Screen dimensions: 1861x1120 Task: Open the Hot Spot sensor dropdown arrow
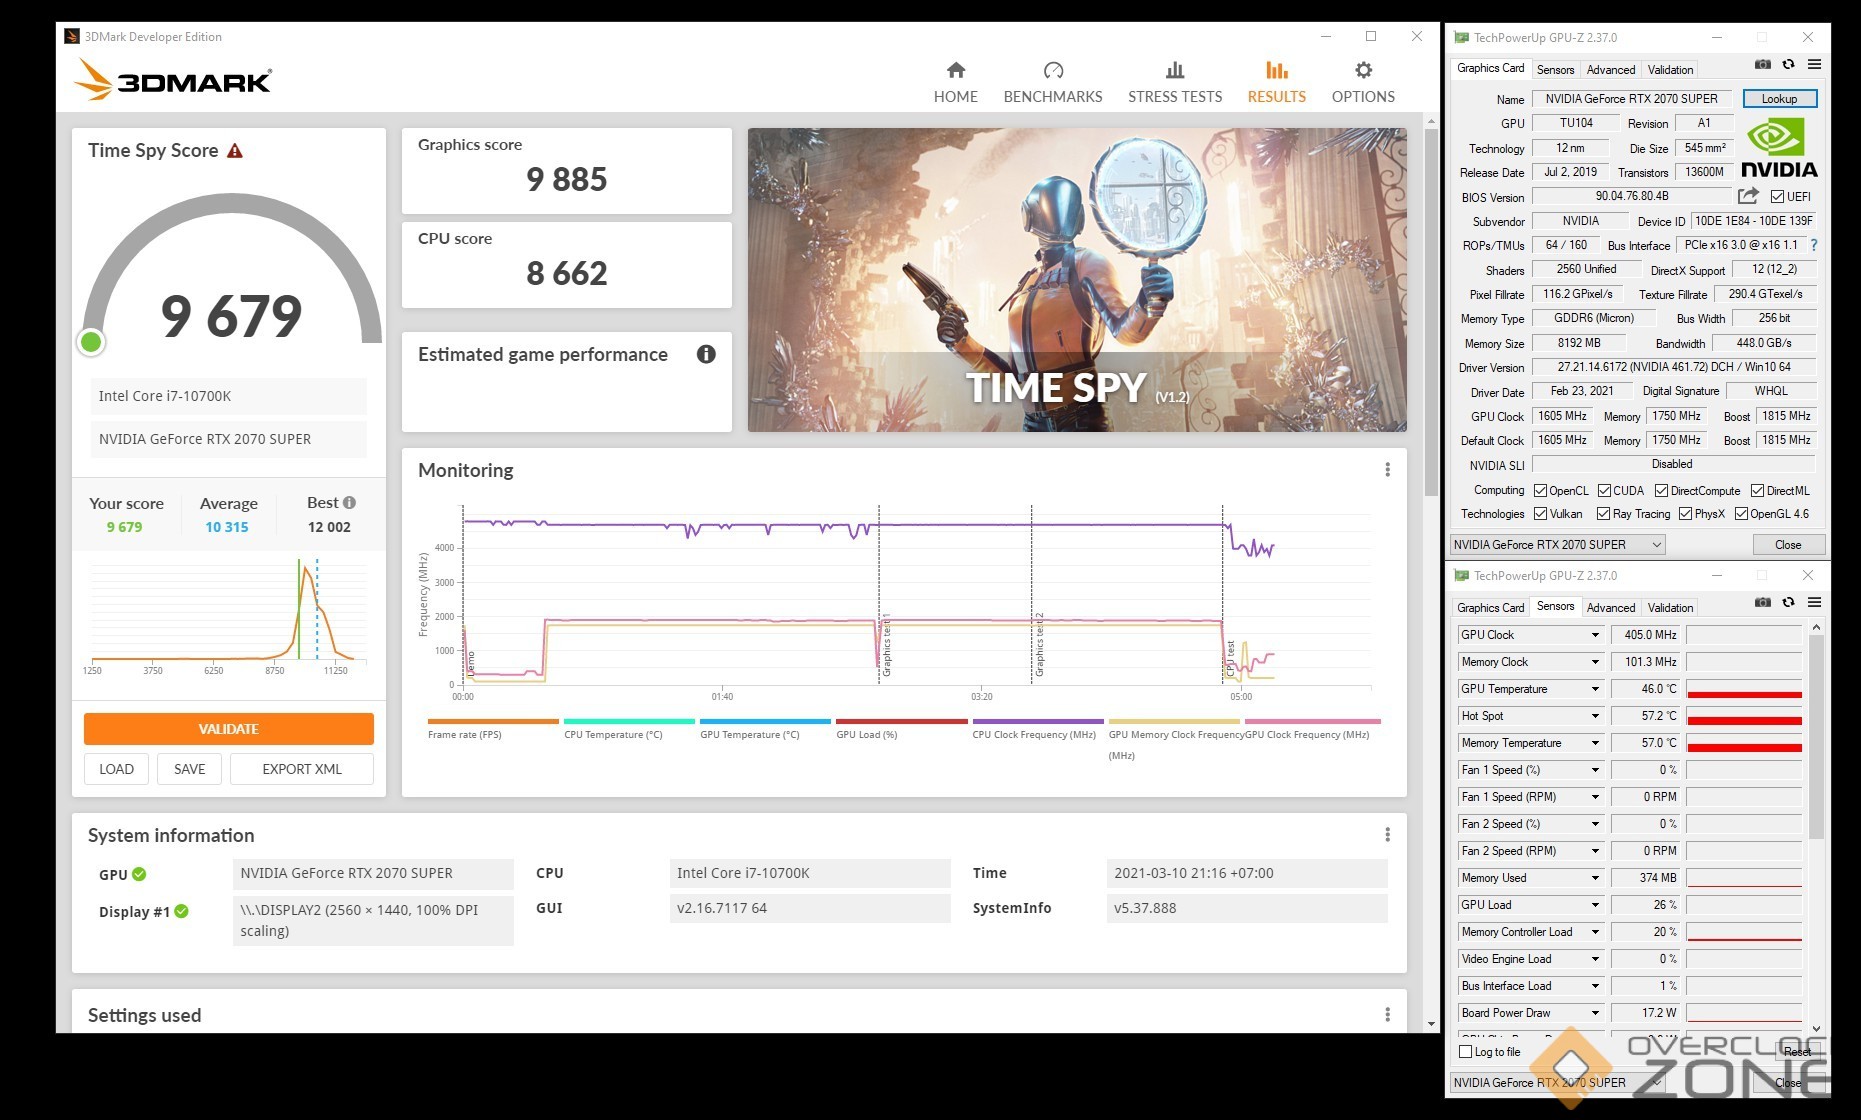1595,716
